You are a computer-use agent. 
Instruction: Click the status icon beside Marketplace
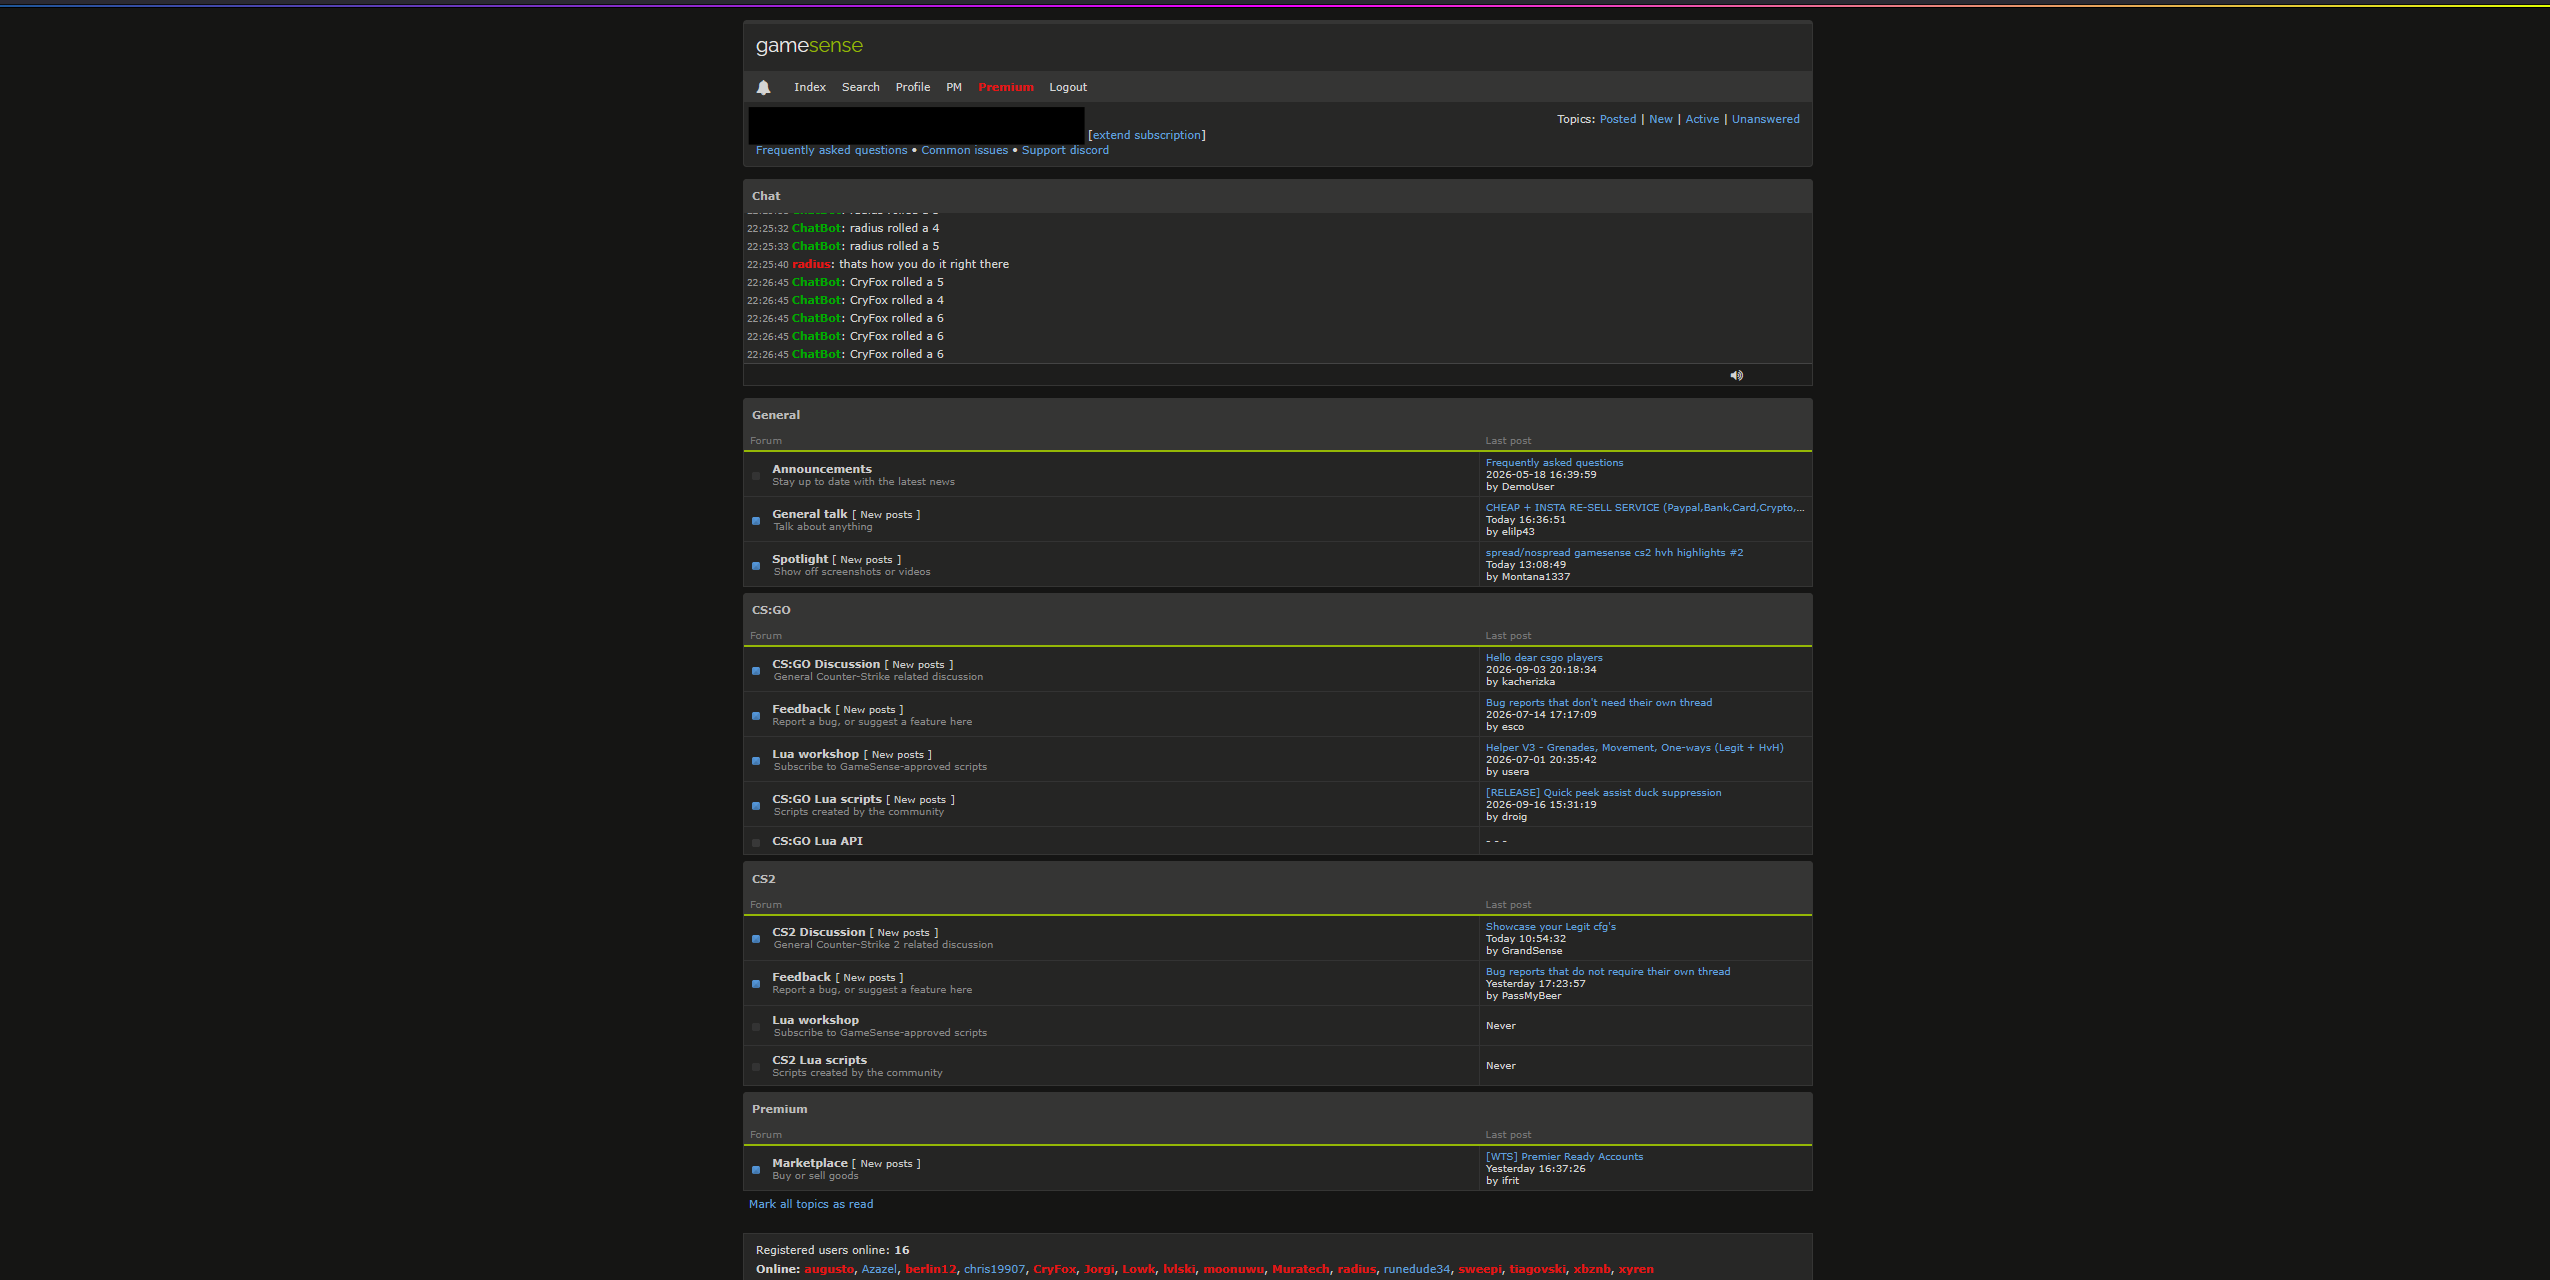756,1170
